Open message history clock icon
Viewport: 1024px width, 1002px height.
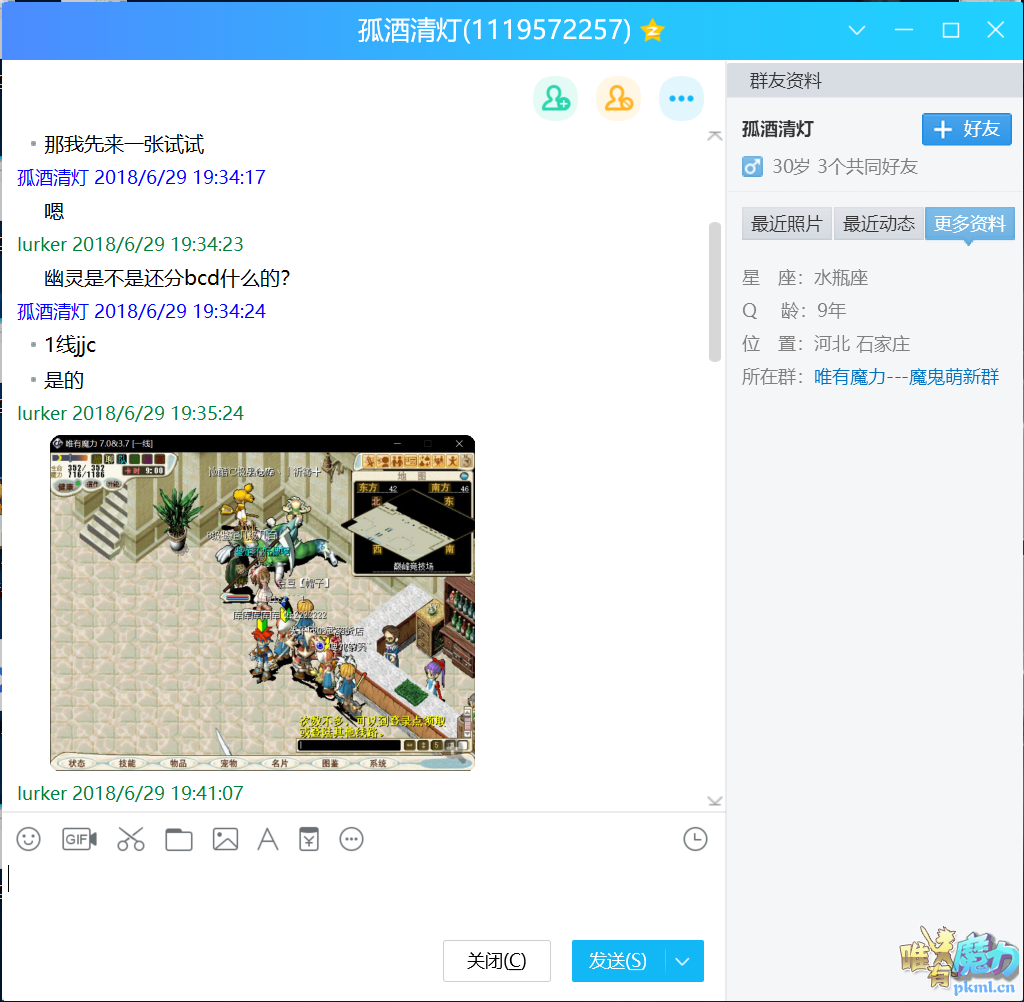[x=695, y=839]
